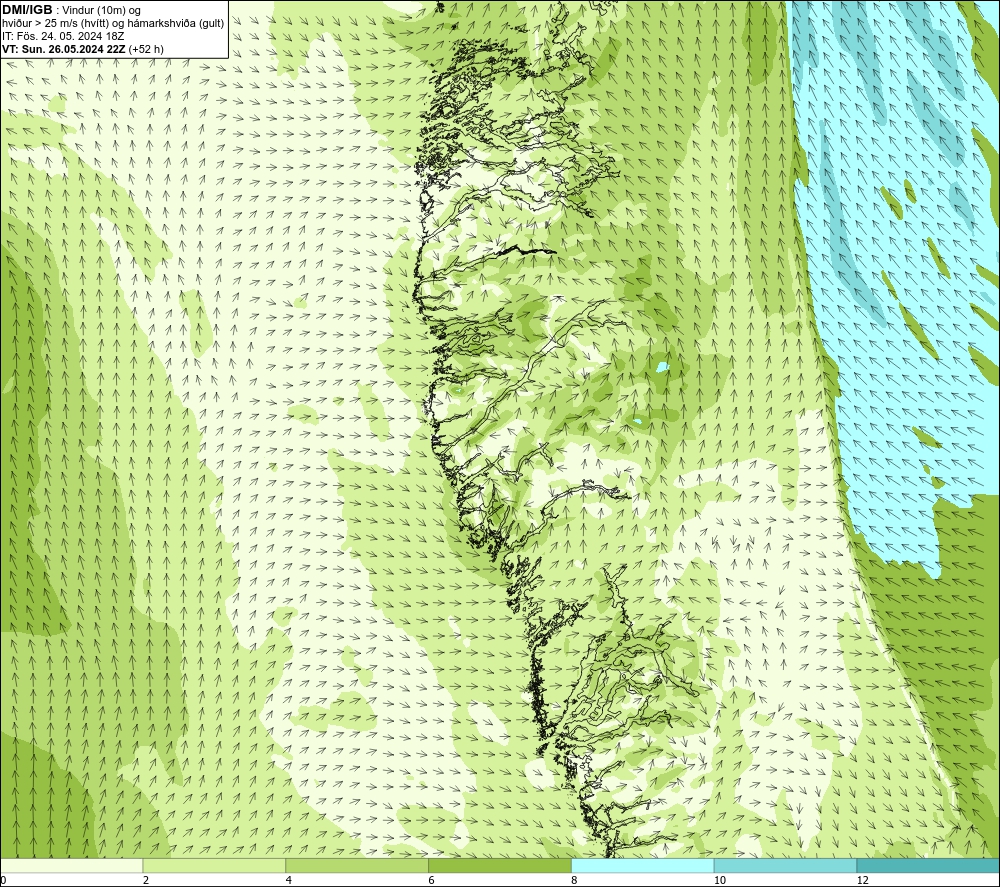Screen dimensions: 1000x887
Task: Click the '0' legend scale label
Action: tap(4, 880)
